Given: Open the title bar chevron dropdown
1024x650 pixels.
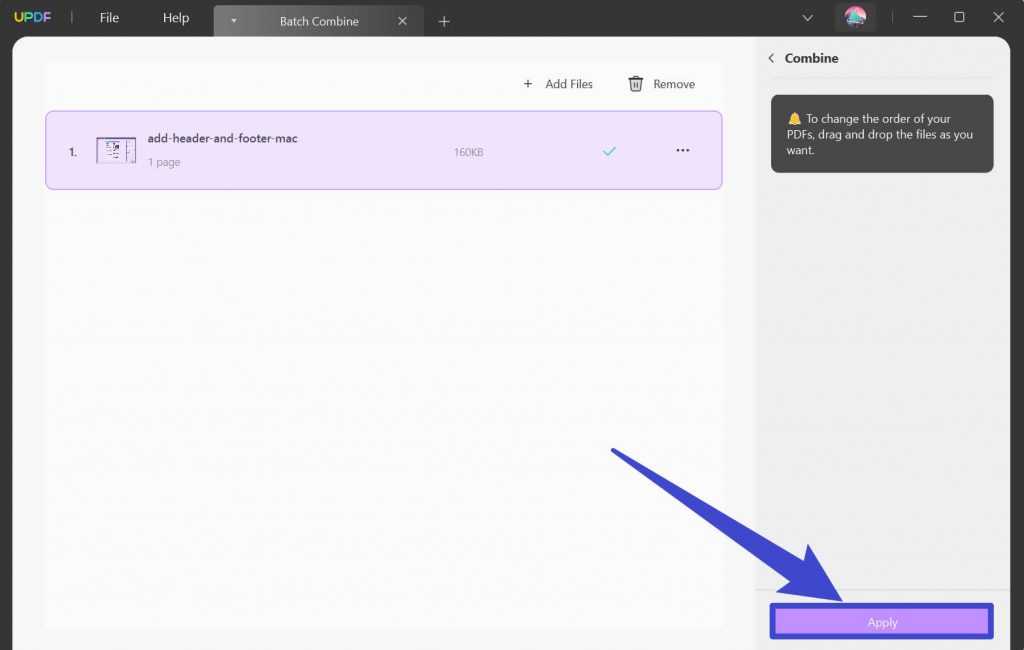Looking at the screenshot, I should pos(807,17).
